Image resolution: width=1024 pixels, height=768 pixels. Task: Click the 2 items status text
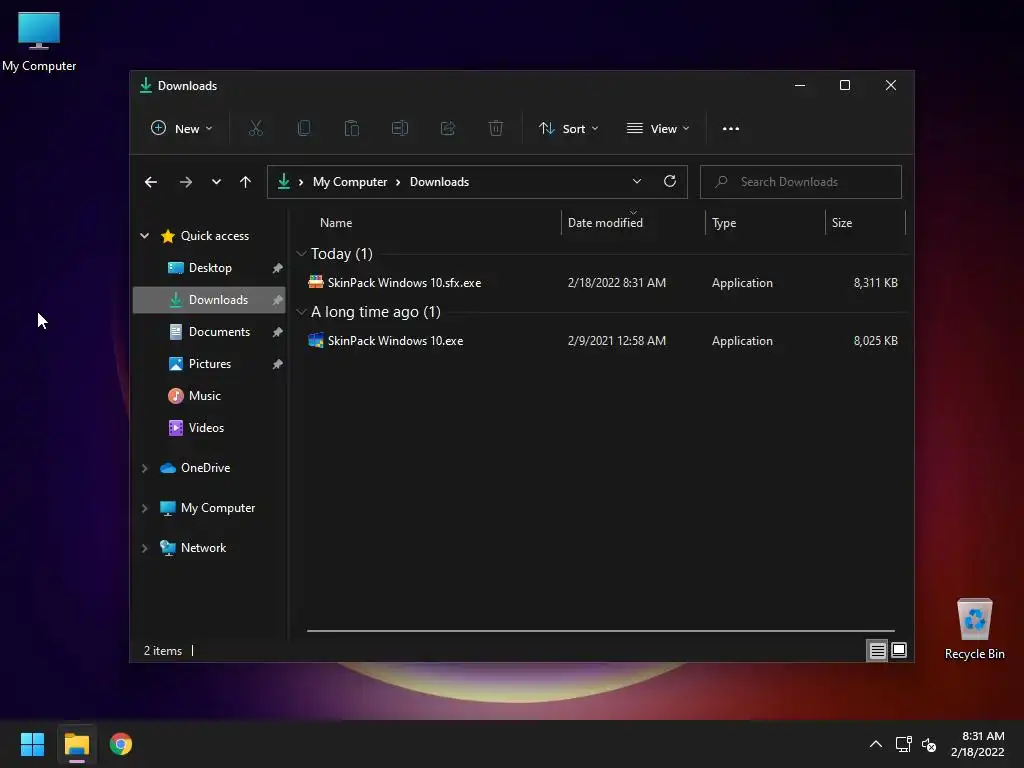(x=163, y=651)
